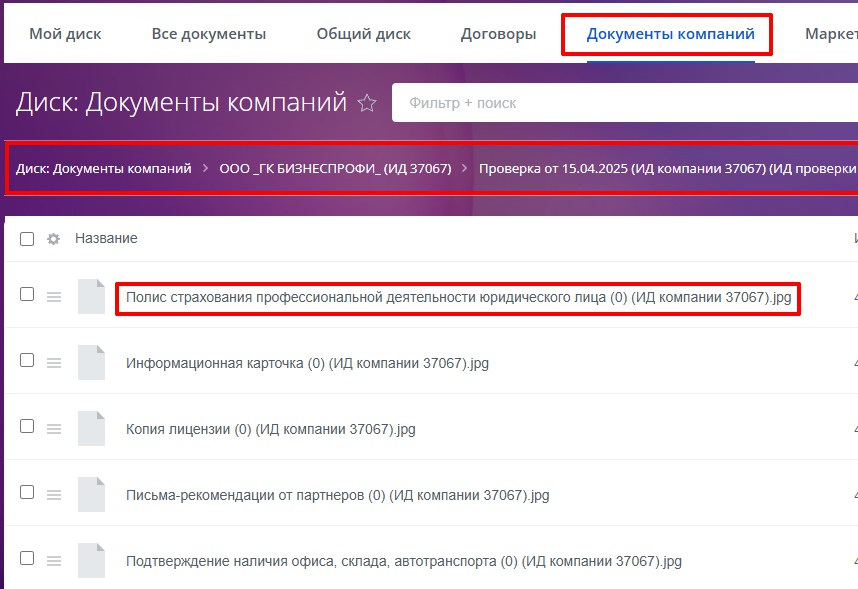Image resolution: width=858 pixels, height=589 pixels.
Task: Open Копия лицензии (0) file
Action: tap(271, 429)
